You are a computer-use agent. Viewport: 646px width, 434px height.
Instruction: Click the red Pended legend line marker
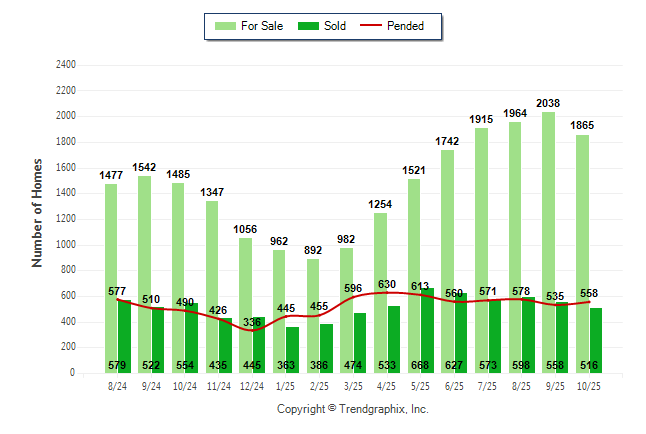378,26
